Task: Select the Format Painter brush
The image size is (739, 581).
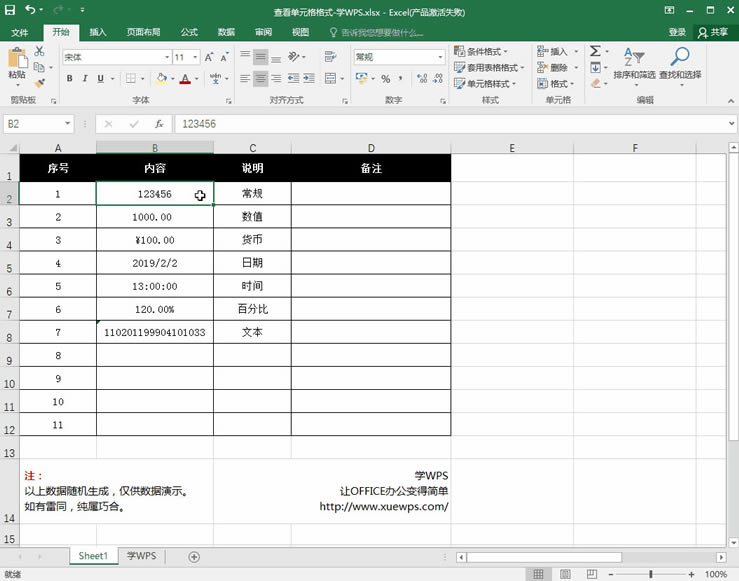Action: [39, 84]
